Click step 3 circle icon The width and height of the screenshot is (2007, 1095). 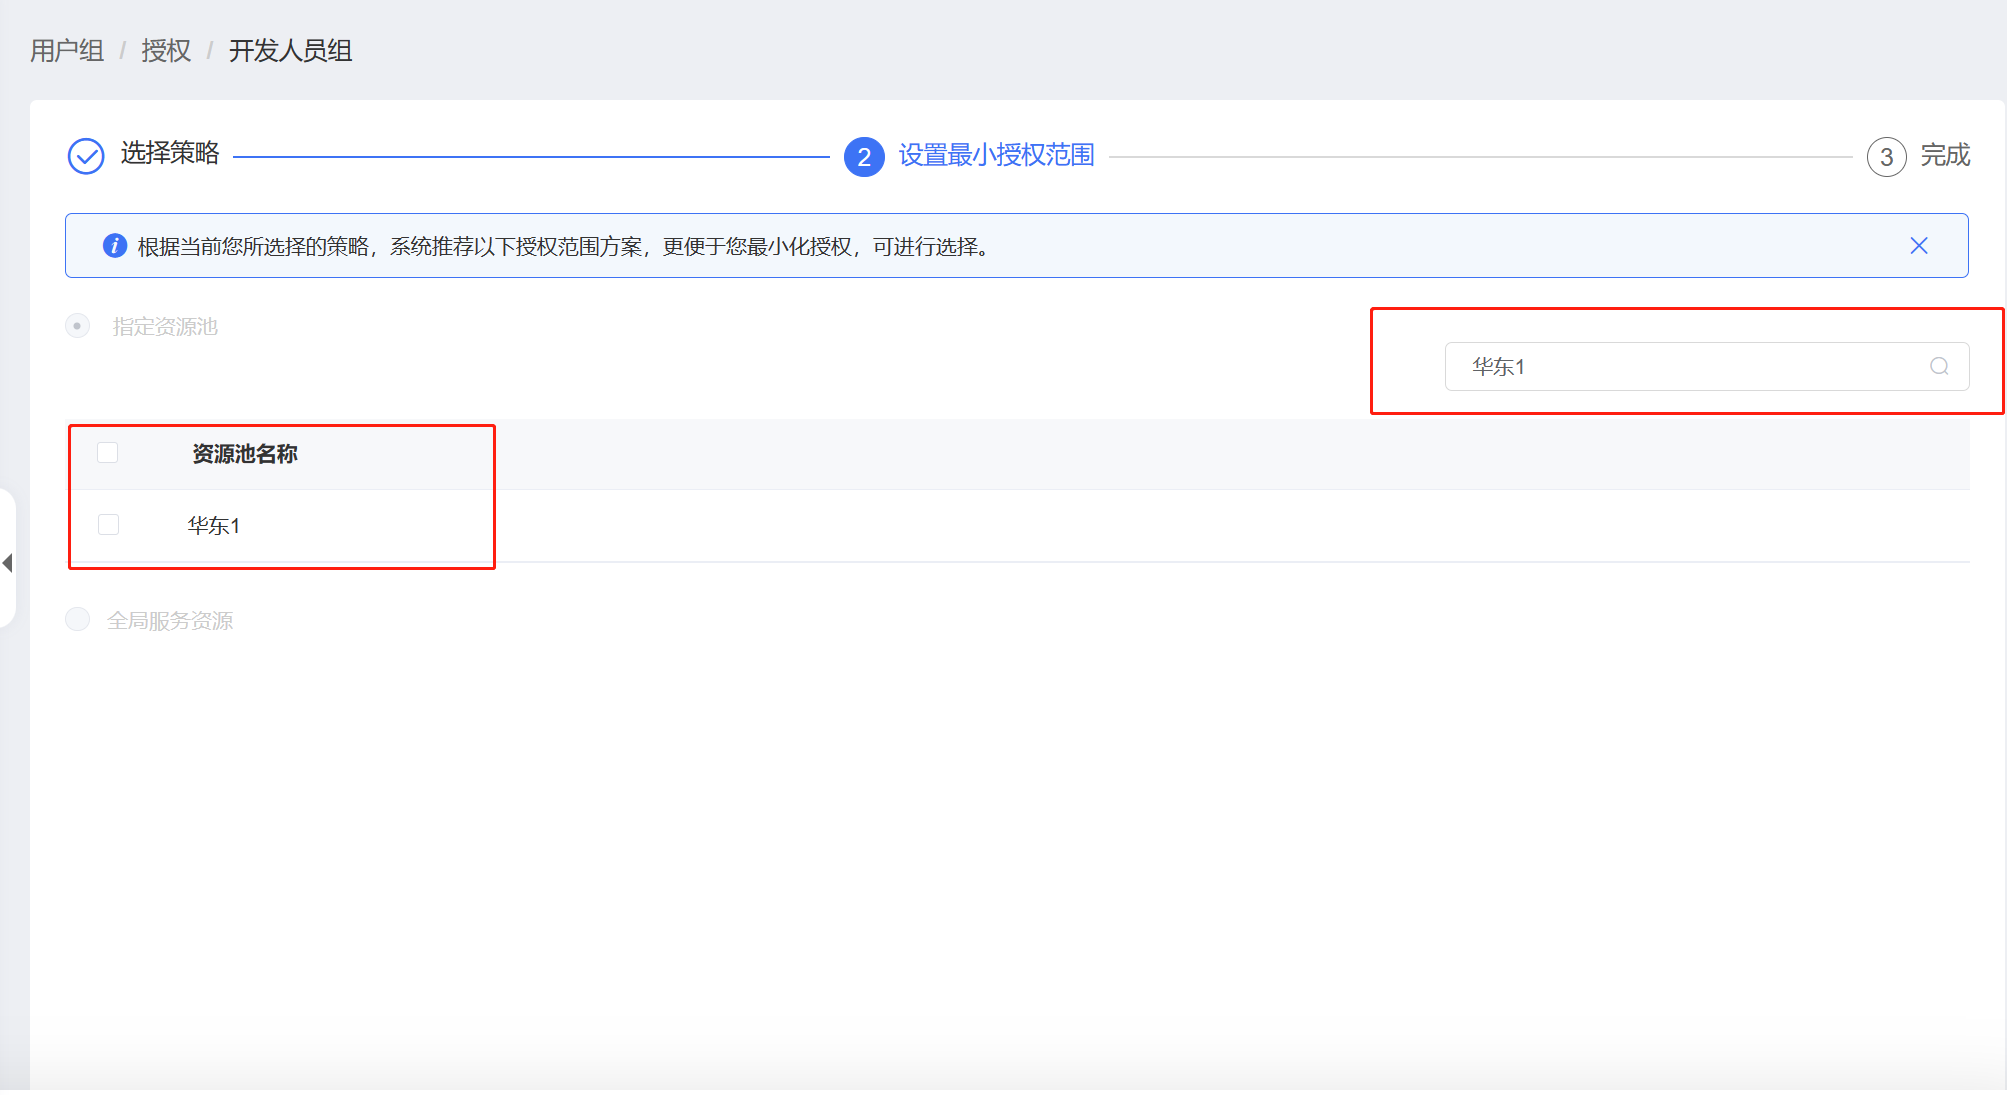(x=1886, y=157)
